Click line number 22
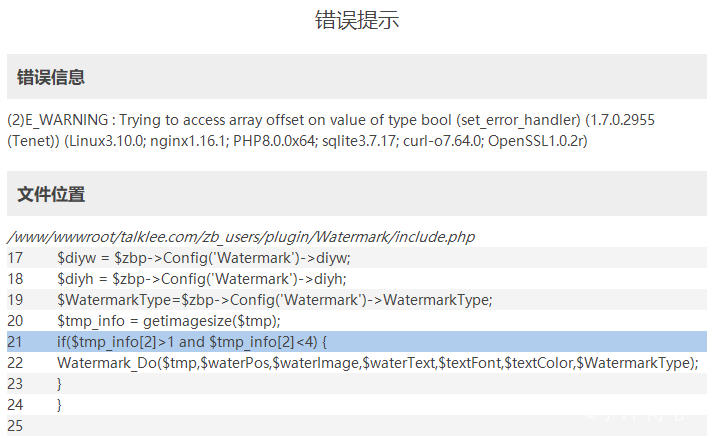 [x=15, y=363]
